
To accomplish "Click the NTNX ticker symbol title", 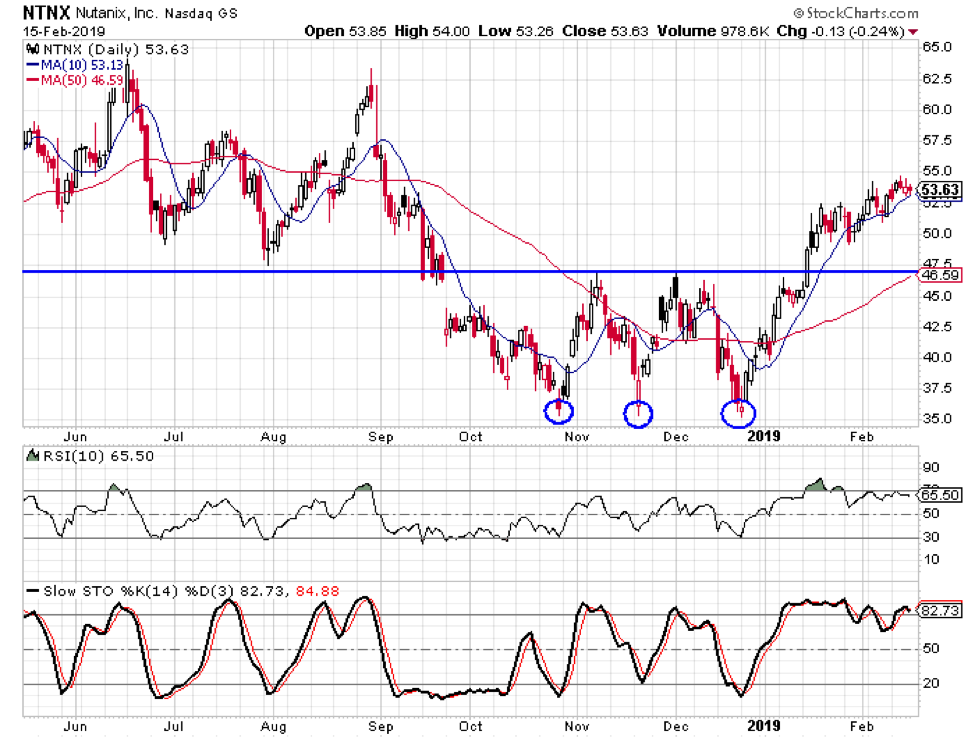I will click(47, 12).
